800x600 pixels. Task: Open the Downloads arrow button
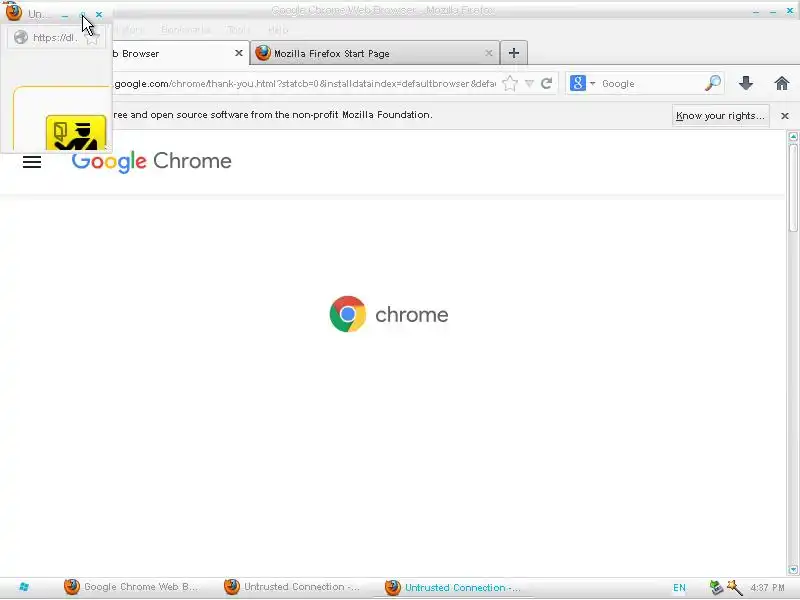coord(746,83)
